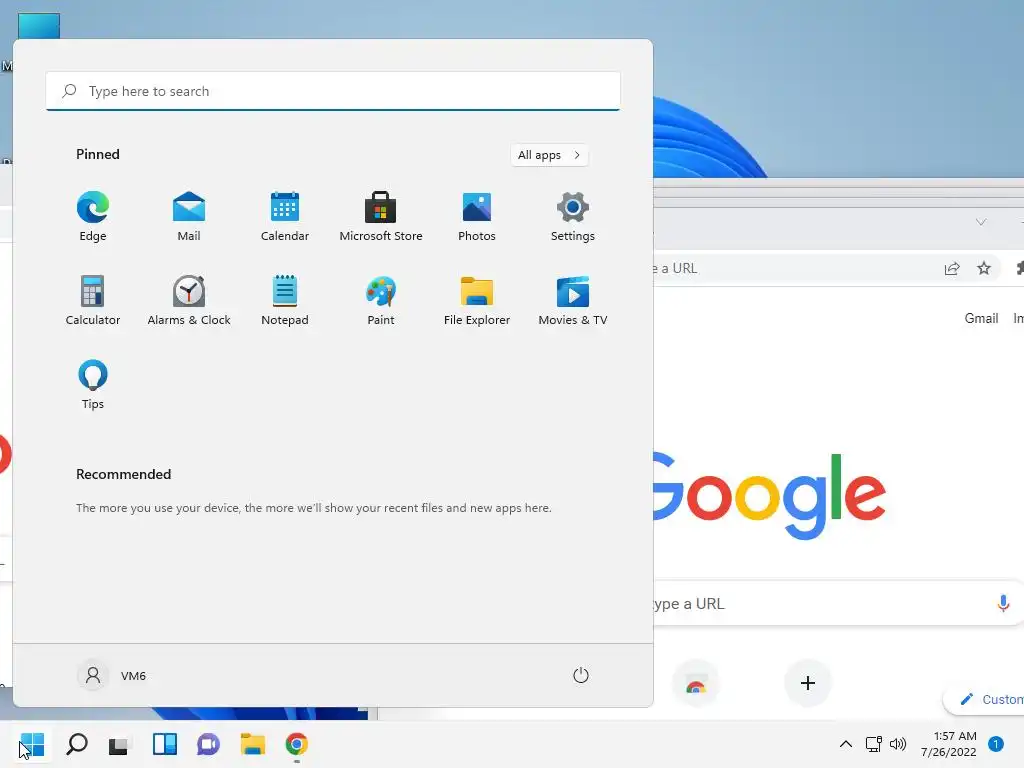Open the Tips app
The width and height of the screenshot is (1024, 768).
pos(93,385)
